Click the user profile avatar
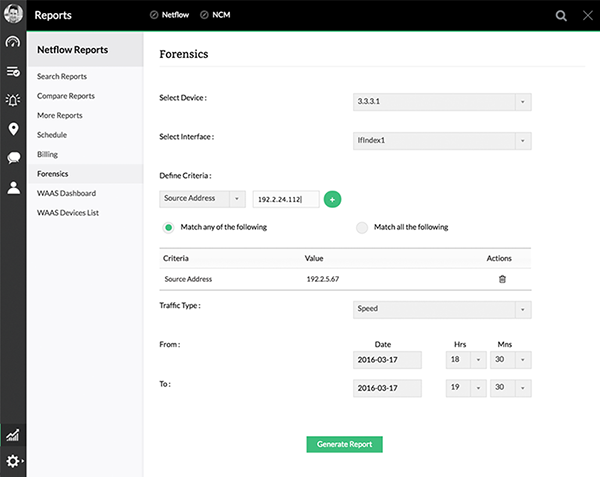Viewport: 600px width, 477px height. (x=12, y=15)
